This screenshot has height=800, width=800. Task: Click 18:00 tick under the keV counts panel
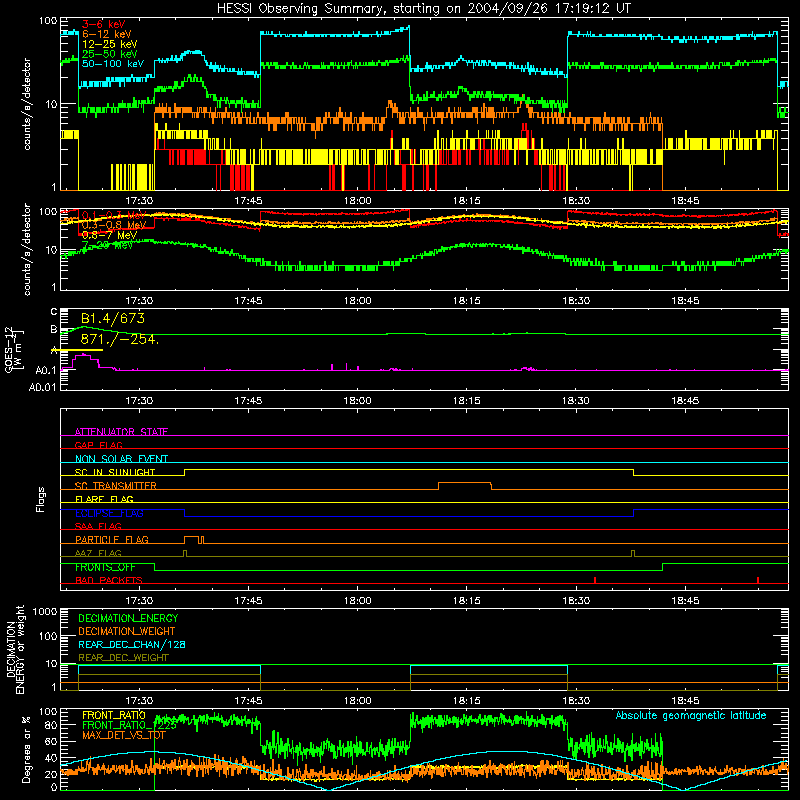(358, 201)
